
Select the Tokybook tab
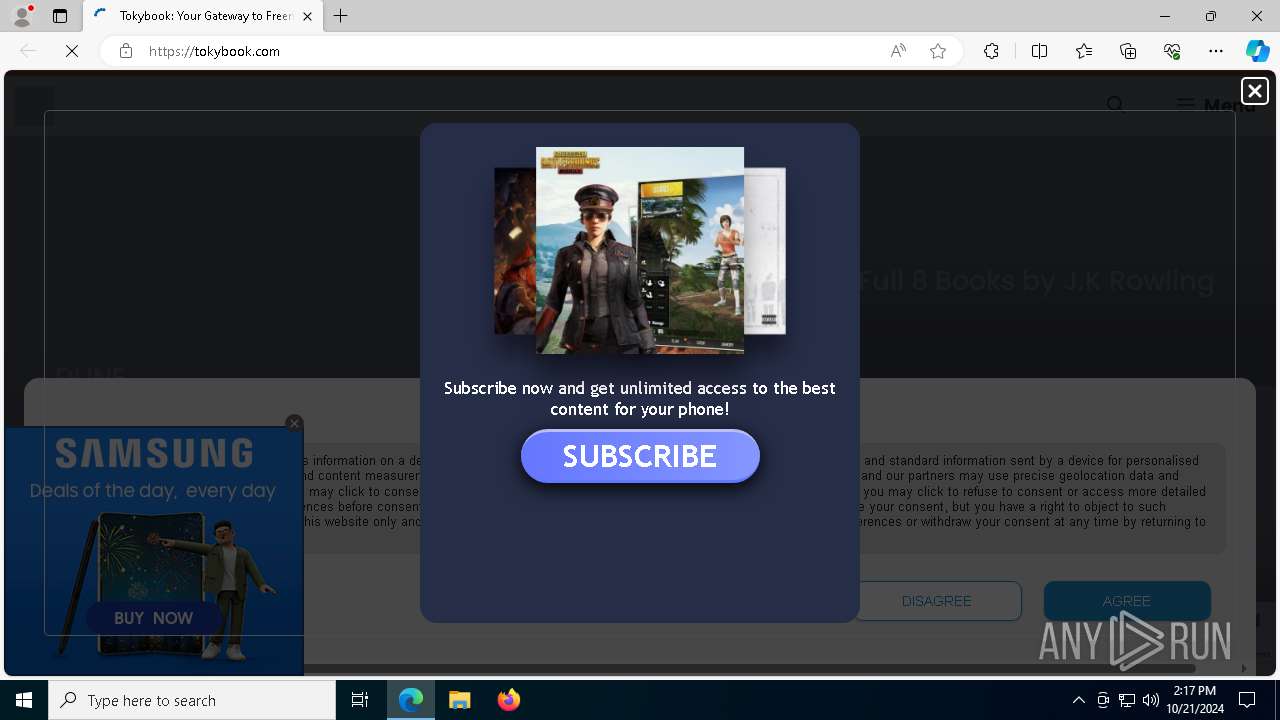202,16
